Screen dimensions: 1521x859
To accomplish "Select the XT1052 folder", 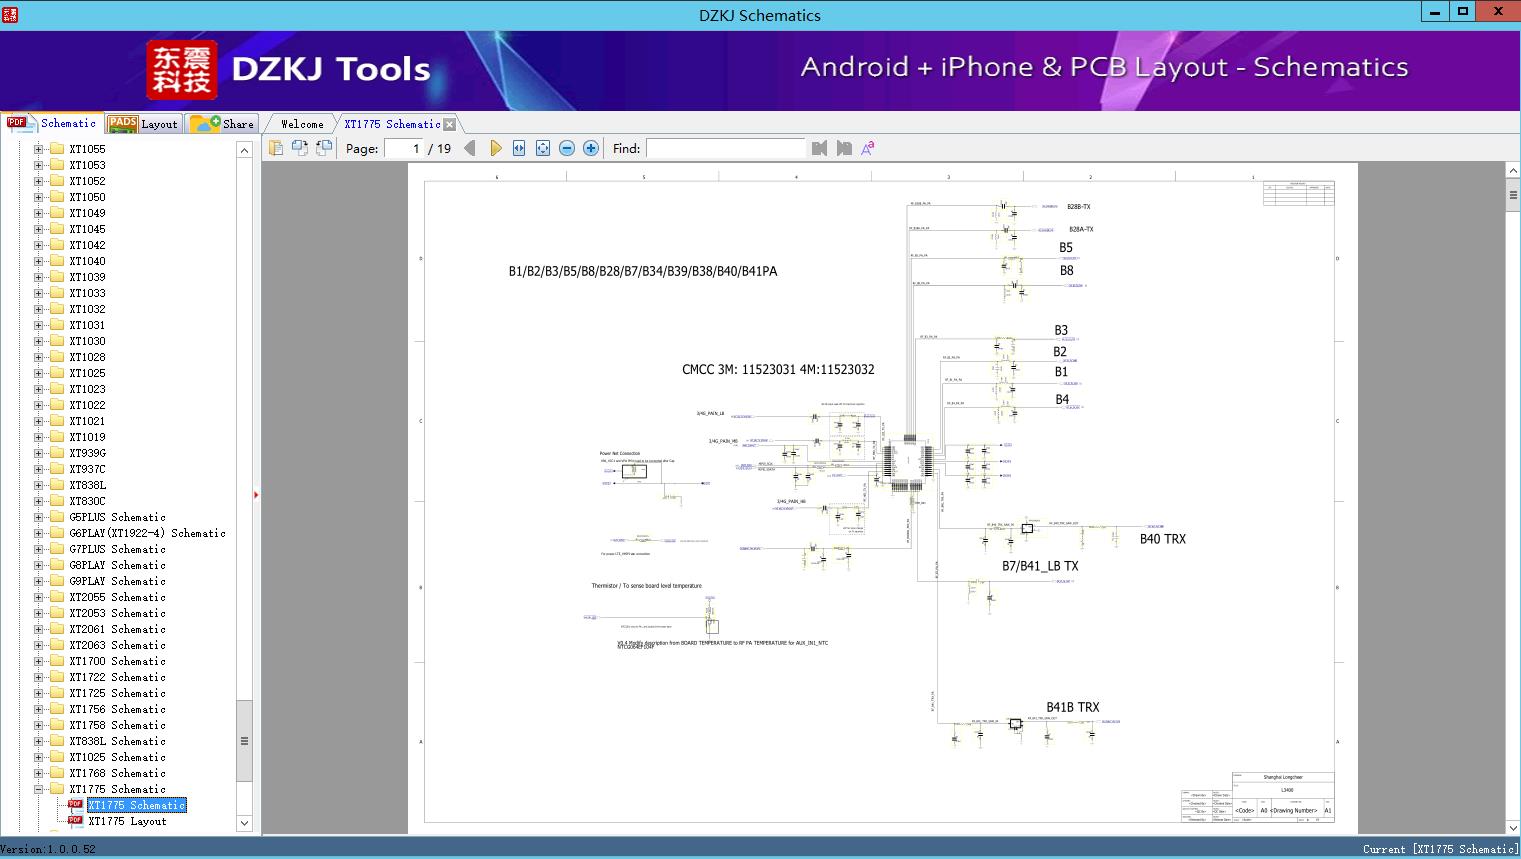I will [x=87, y=181].
